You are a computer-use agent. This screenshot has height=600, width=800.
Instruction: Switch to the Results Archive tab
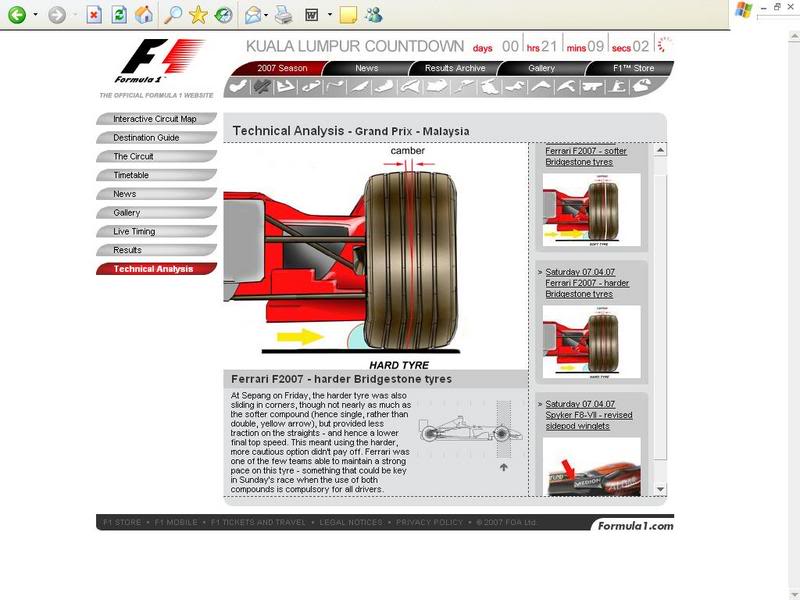[455, 68]
